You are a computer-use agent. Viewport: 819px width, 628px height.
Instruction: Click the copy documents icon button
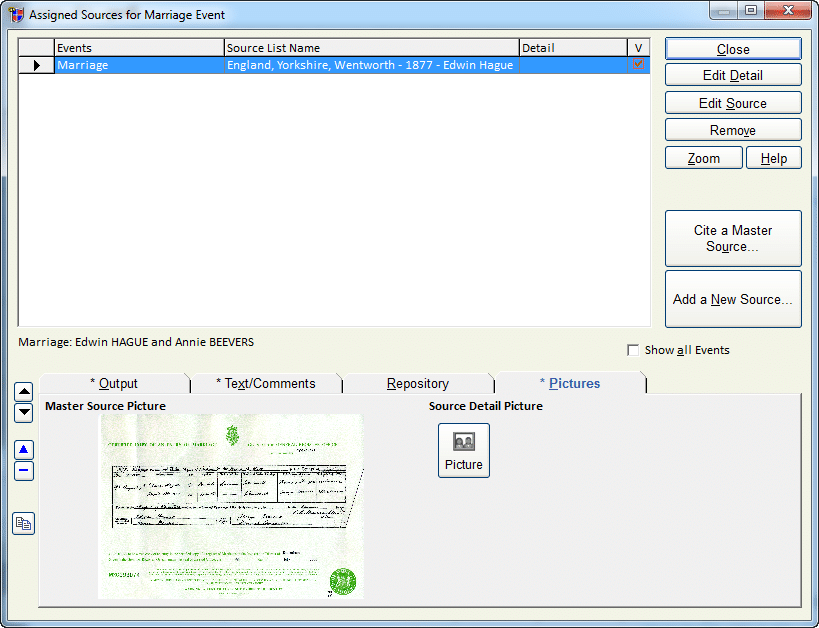tap(24, 524)
